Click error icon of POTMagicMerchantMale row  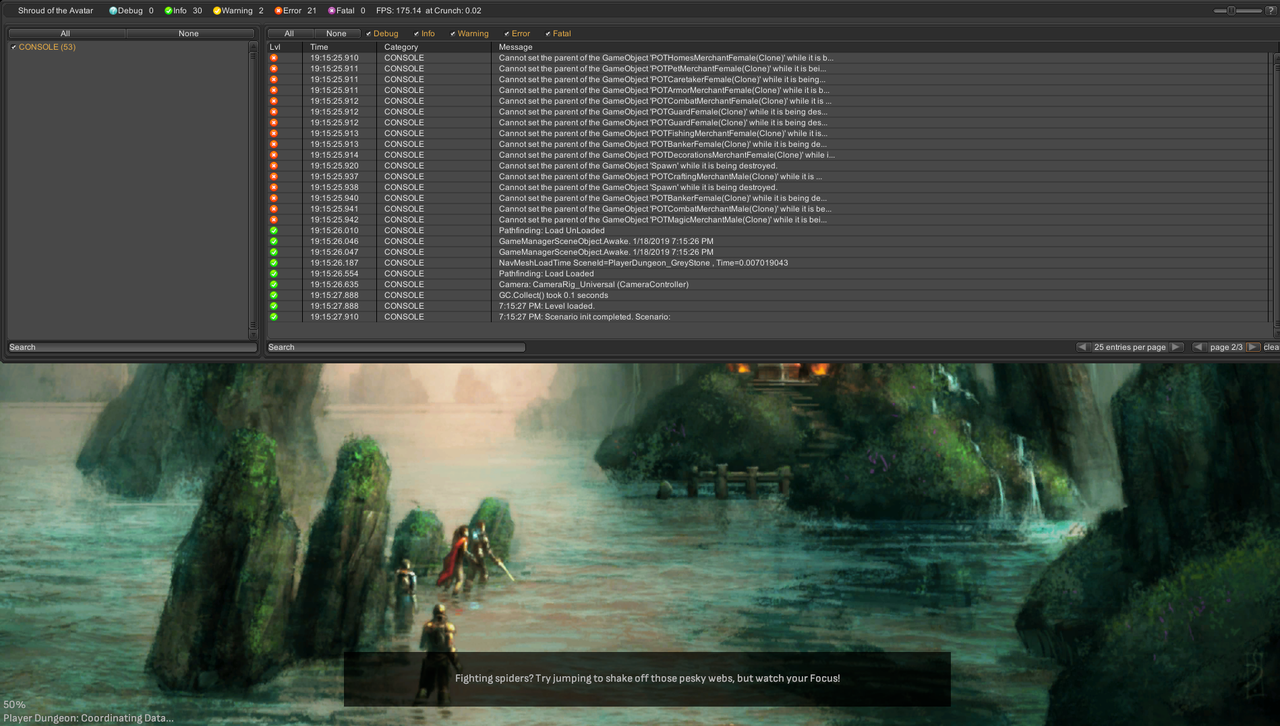point(274,220)
